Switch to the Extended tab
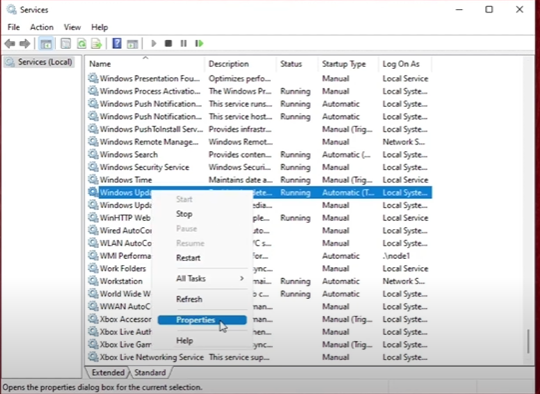 108,372
